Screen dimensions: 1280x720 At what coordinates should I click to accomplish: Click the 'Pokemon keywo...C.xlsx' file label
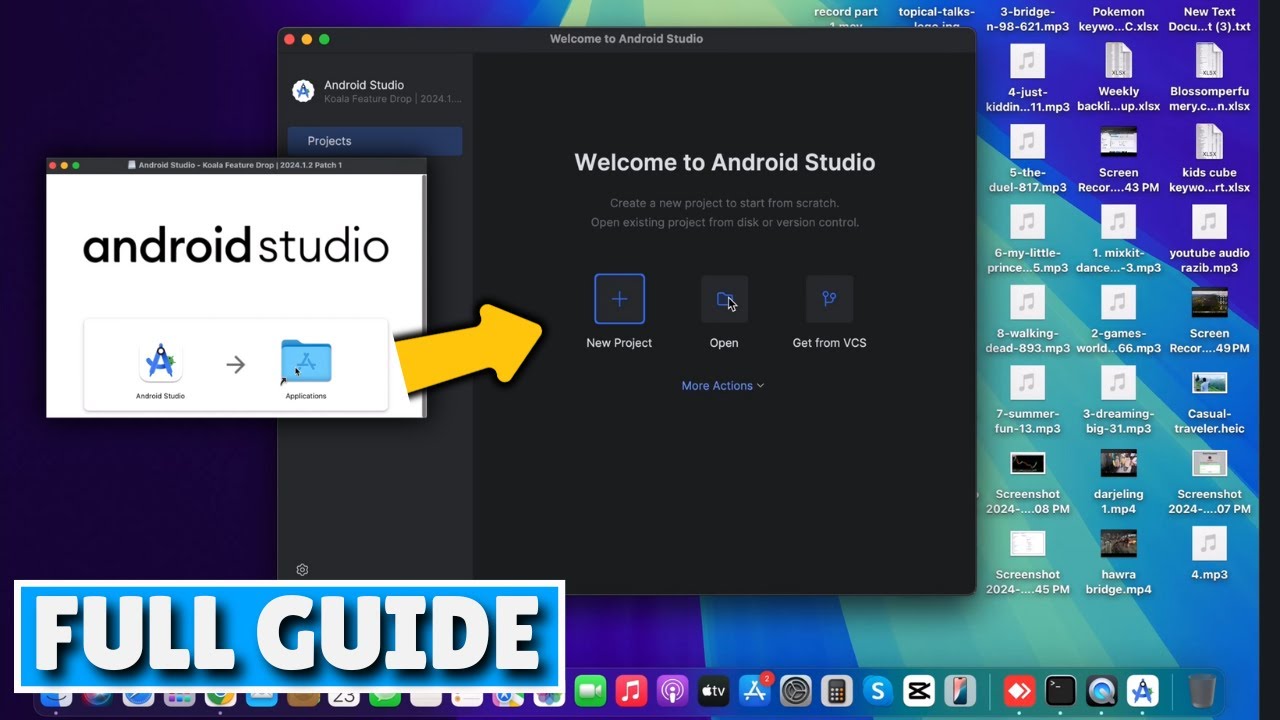coord(1118,19)
